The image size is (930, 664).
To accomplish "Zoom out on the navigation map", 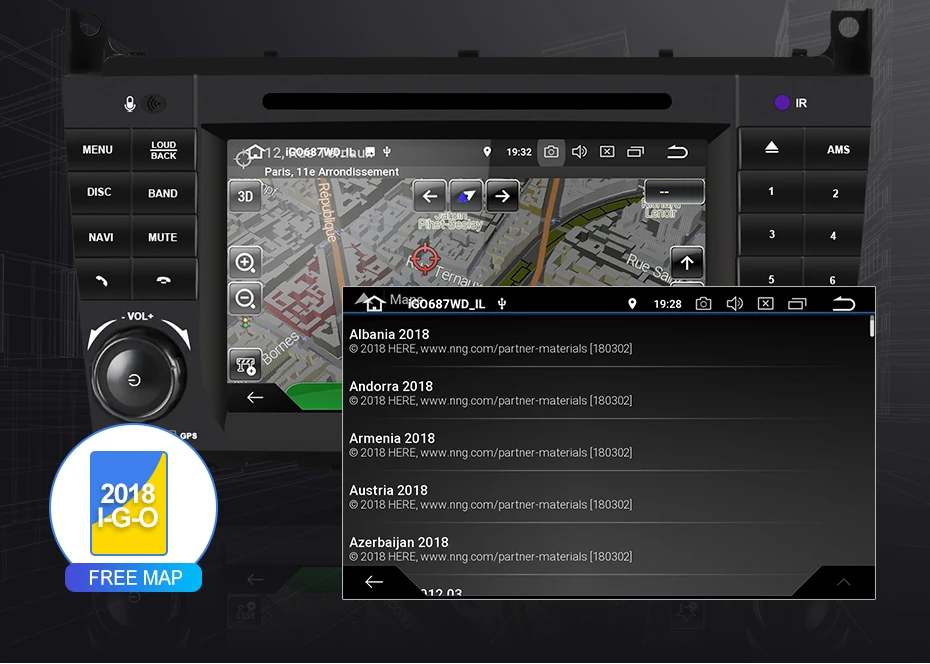I will pos(245,298).
